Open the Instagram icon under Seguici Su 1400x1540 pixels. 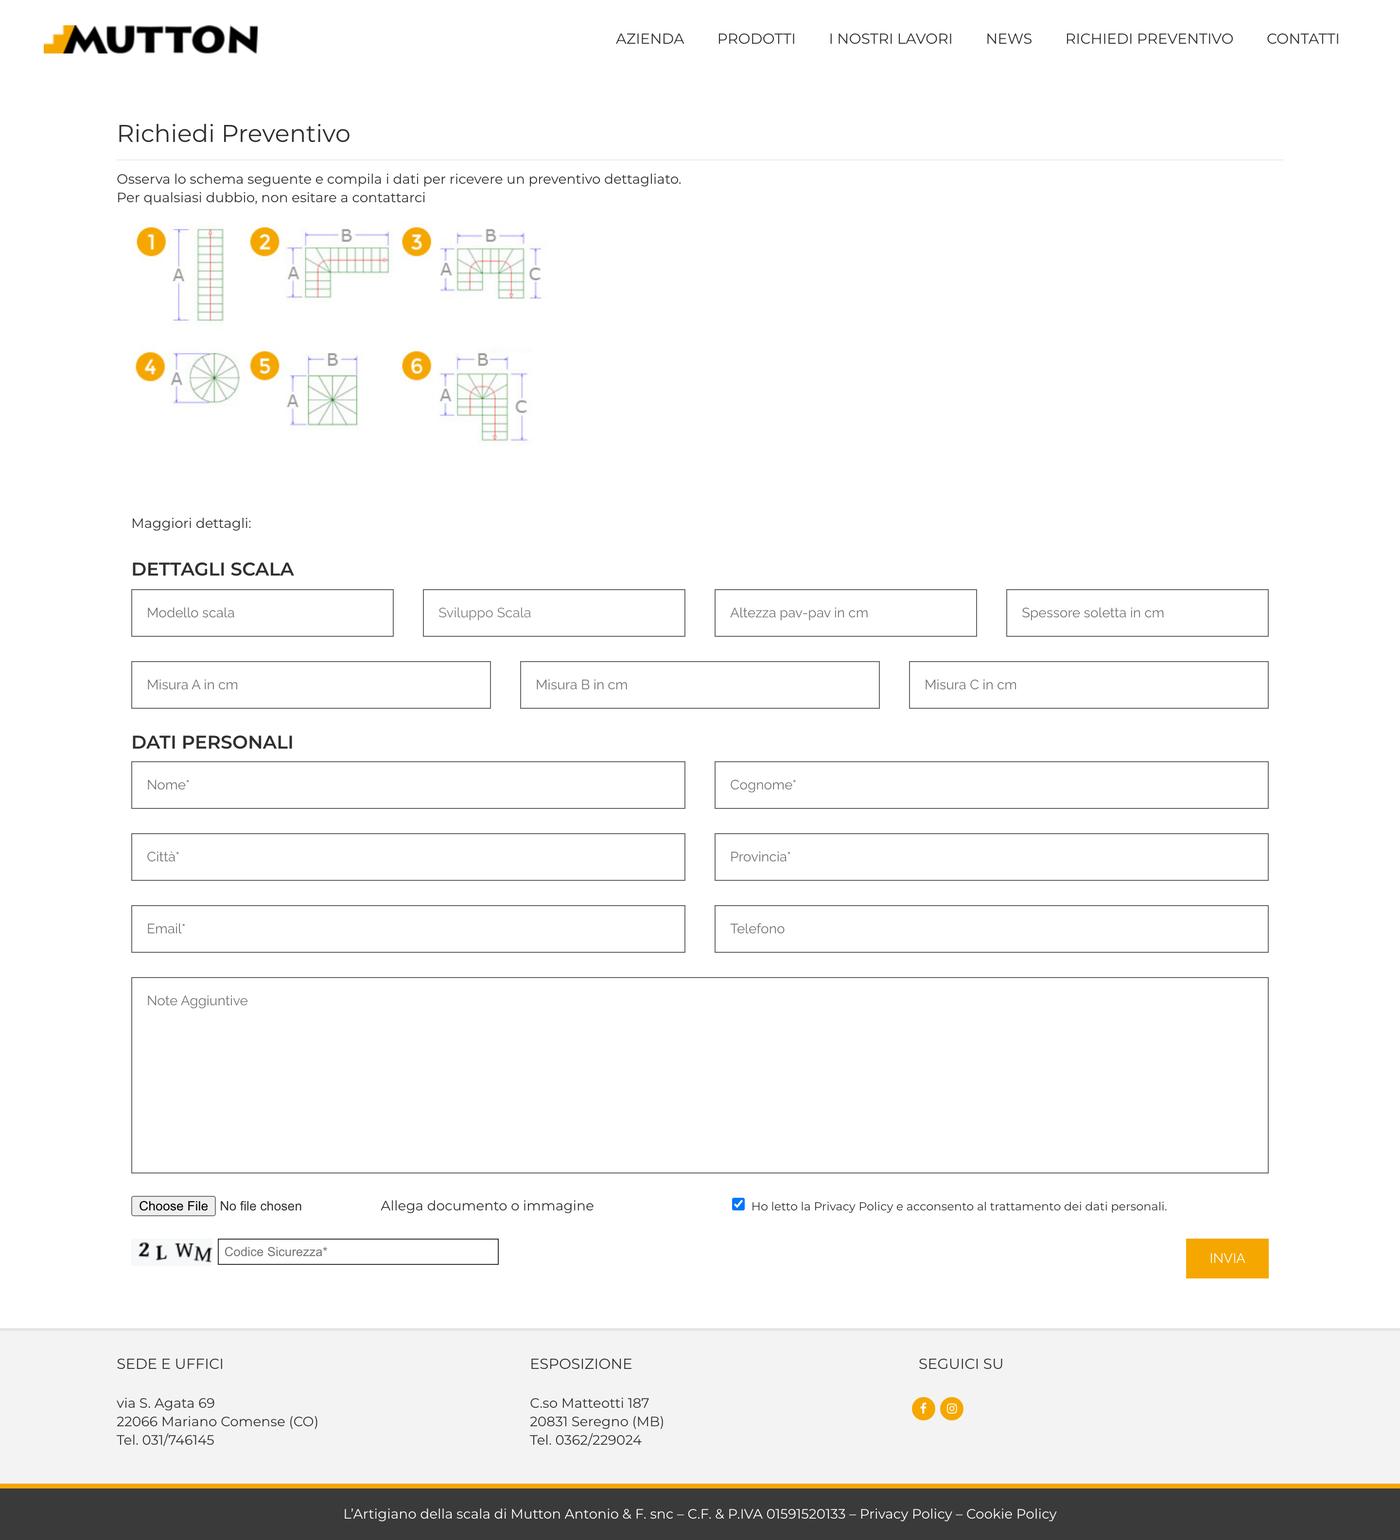click(x=952, y=1408)
